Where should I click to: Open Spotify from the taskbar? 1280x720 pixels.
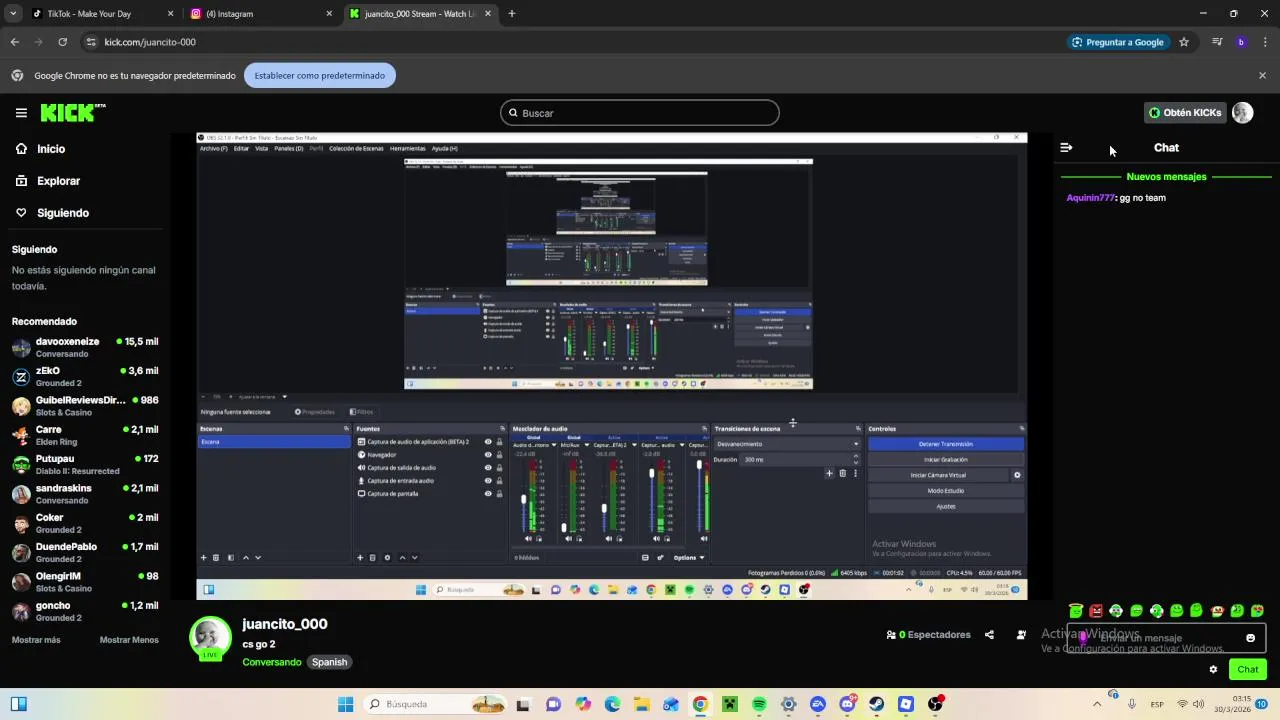(x=759, y=704)
